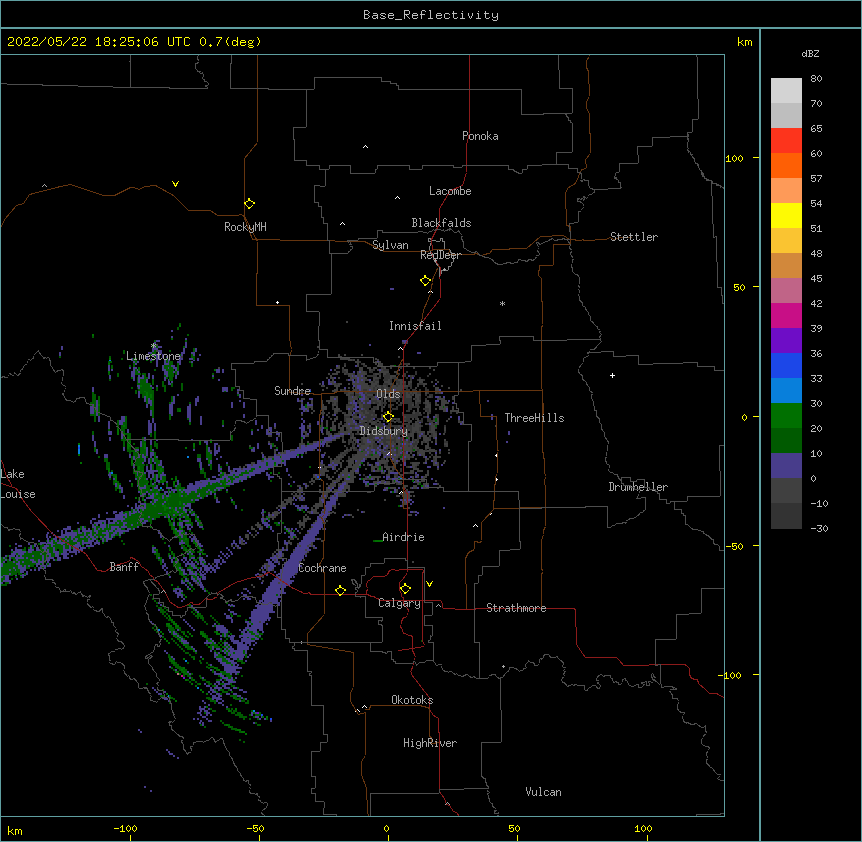Screen dimensions: 862x842
Task: Click the white asterisk marker east of Innisfail
Action: (502, 303)
